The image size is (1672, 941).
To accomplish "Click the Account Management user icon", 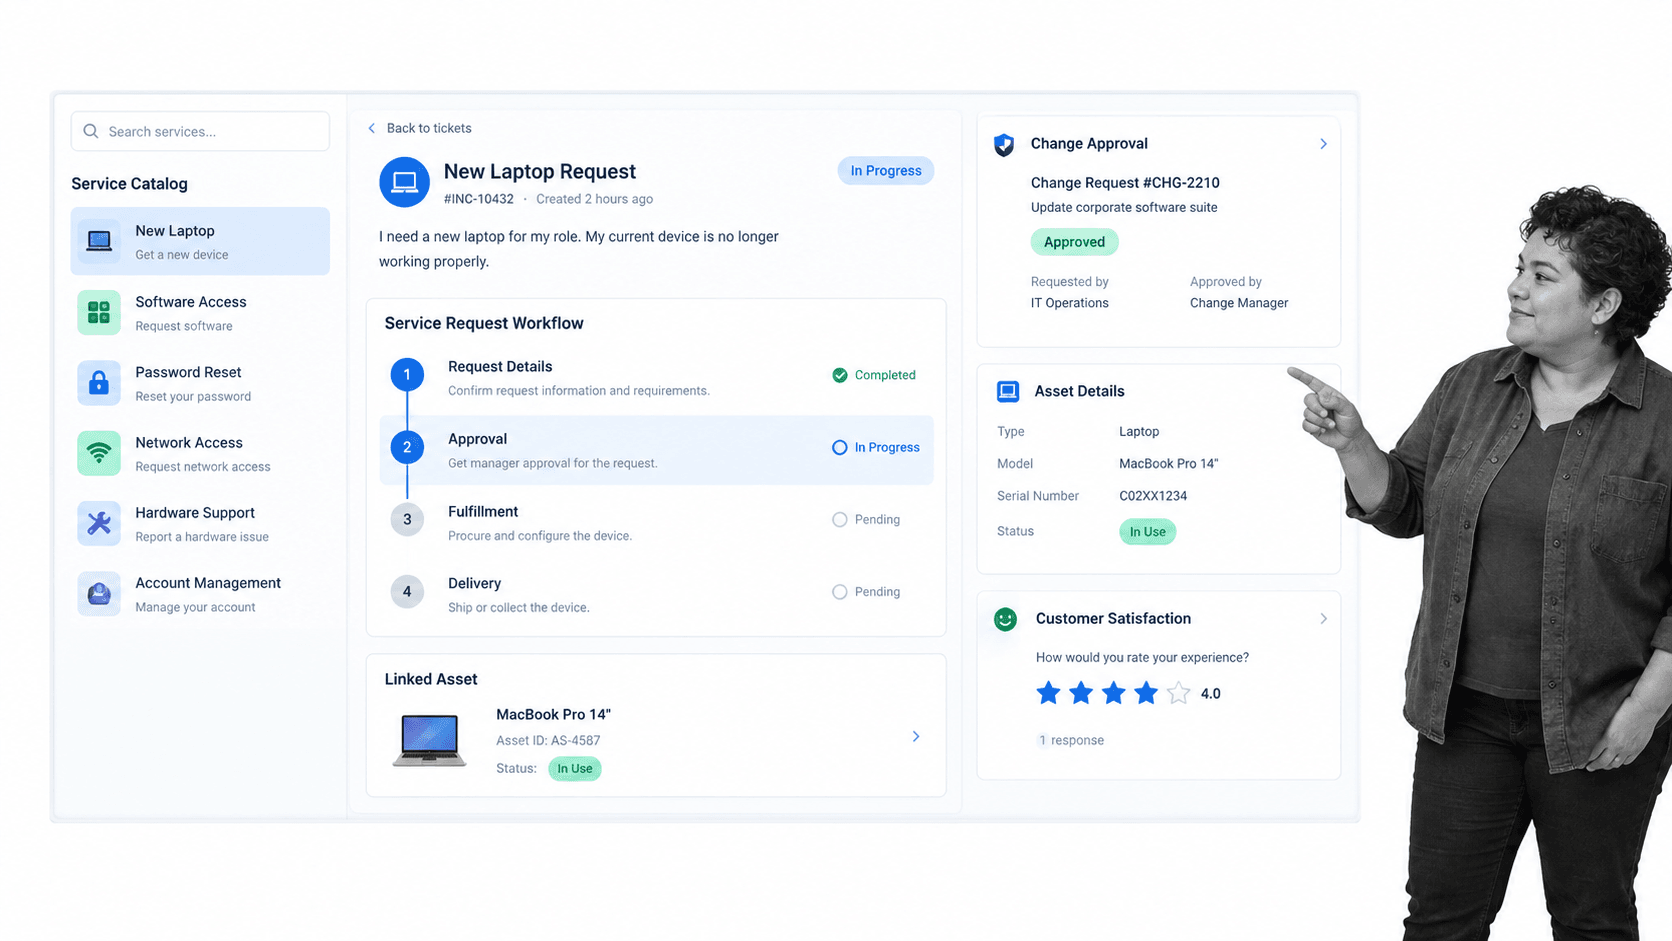I will click(99, 594).
